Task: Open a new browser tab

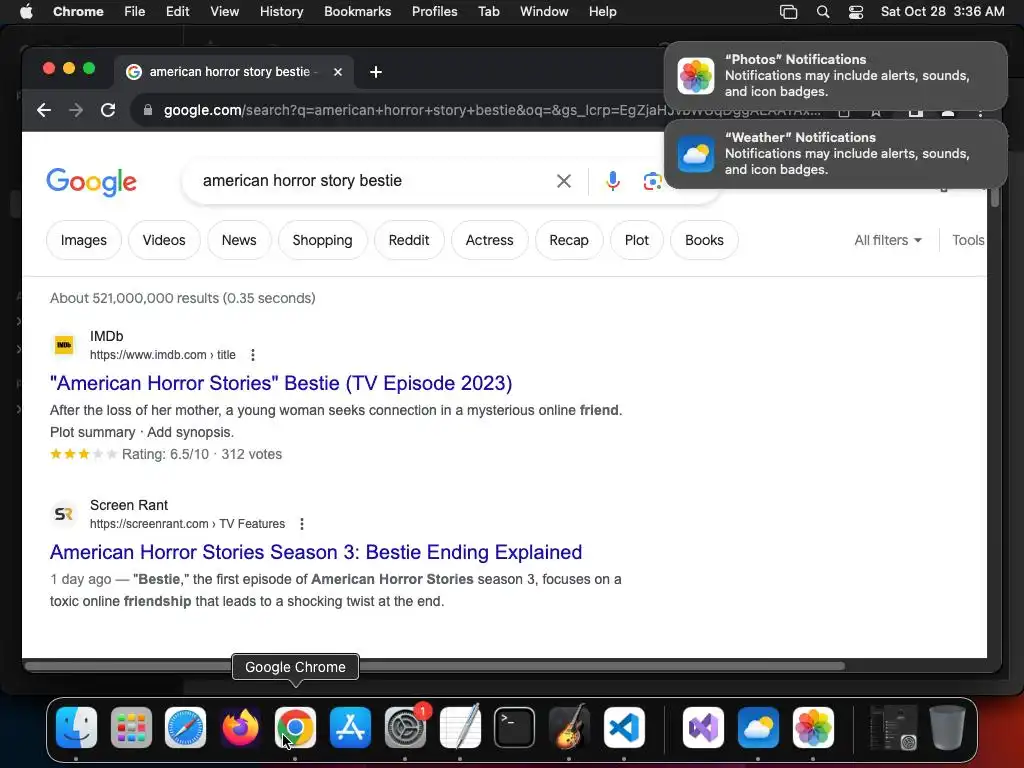Action: click(376, 72)
